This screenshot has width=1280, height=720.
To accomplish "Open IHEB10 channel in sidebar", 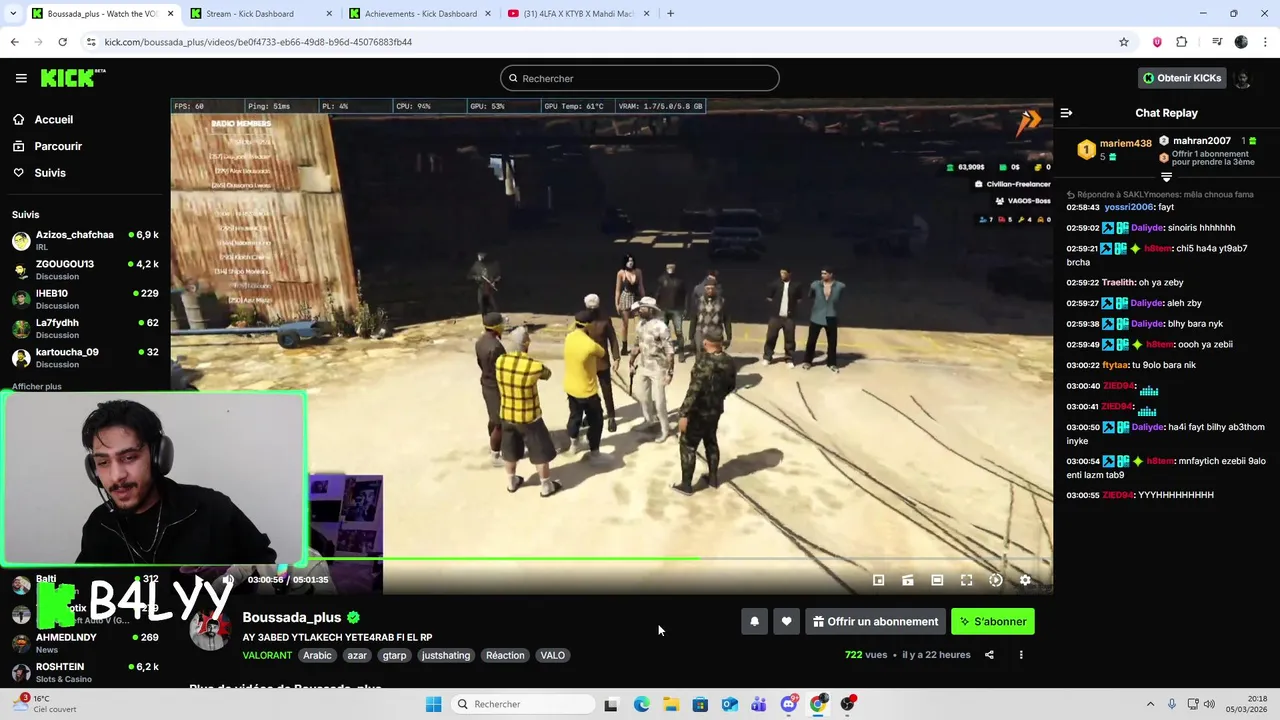I will [85, 299].
